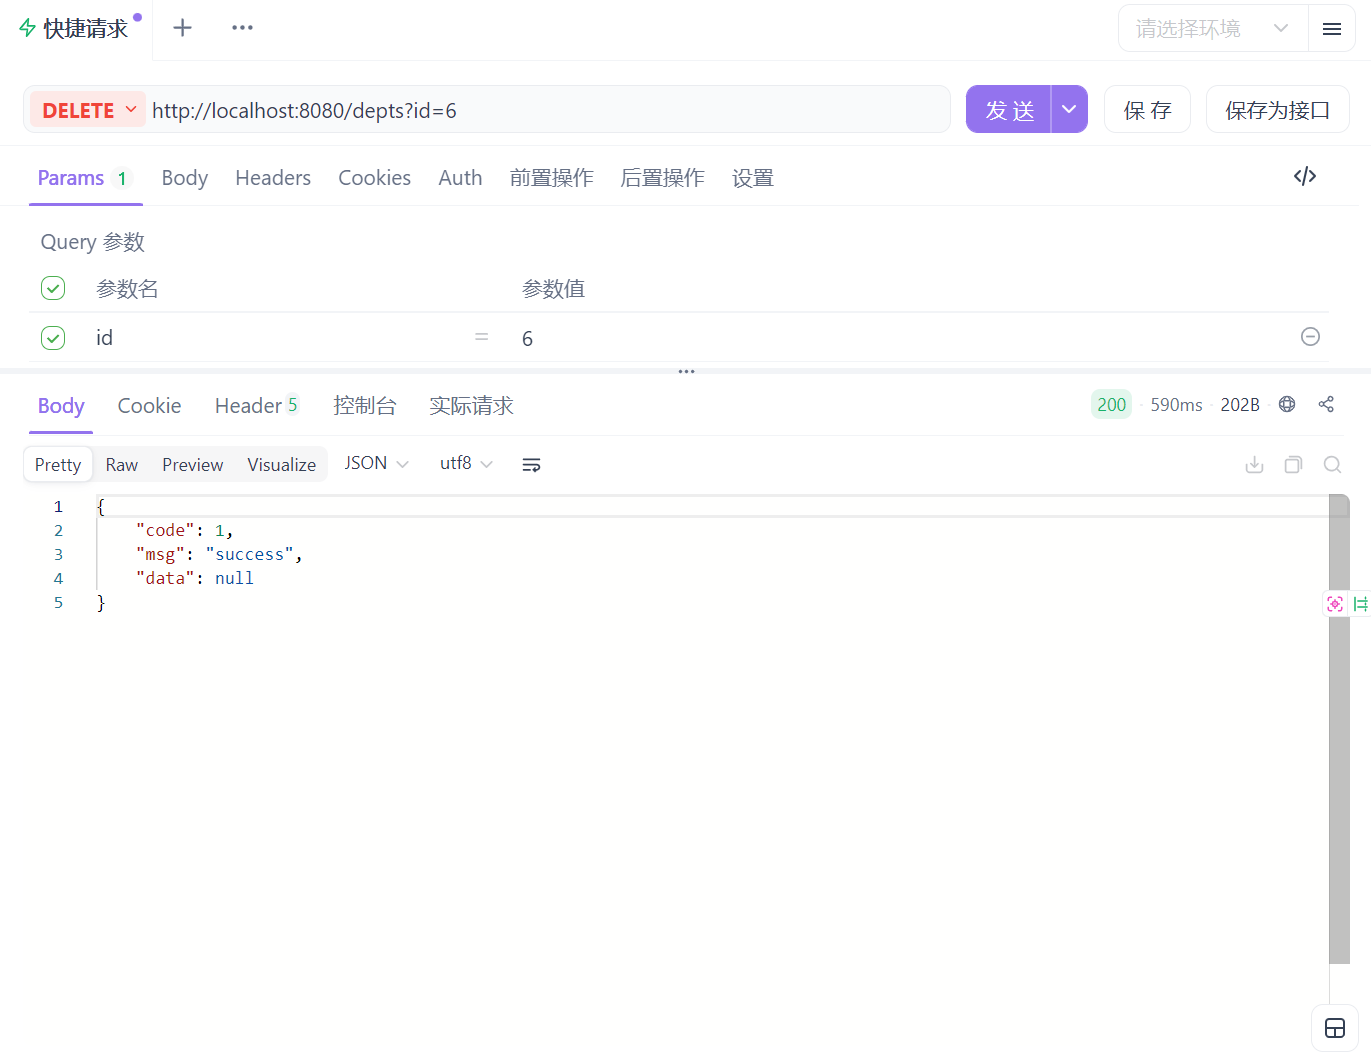Open the 设置 tab
Image resolution: width=1371 pixels, height=1056 pixels.
[x=753, y=178]
